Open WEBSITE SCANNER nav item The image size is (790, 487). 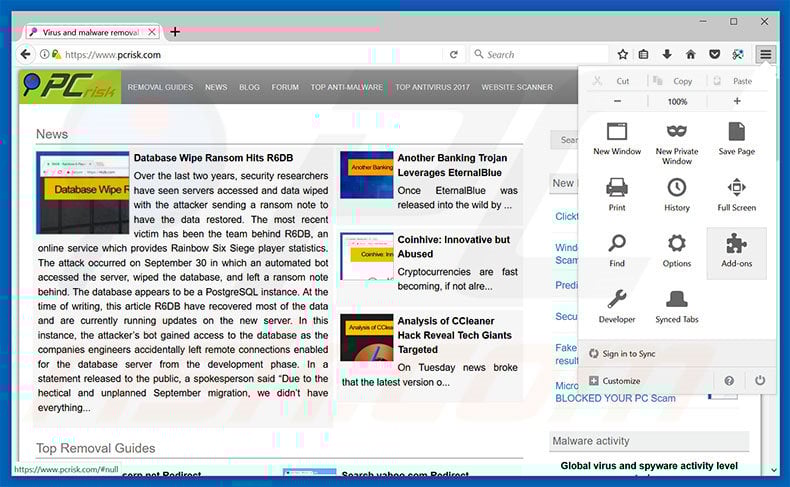(x=517, y=87)
